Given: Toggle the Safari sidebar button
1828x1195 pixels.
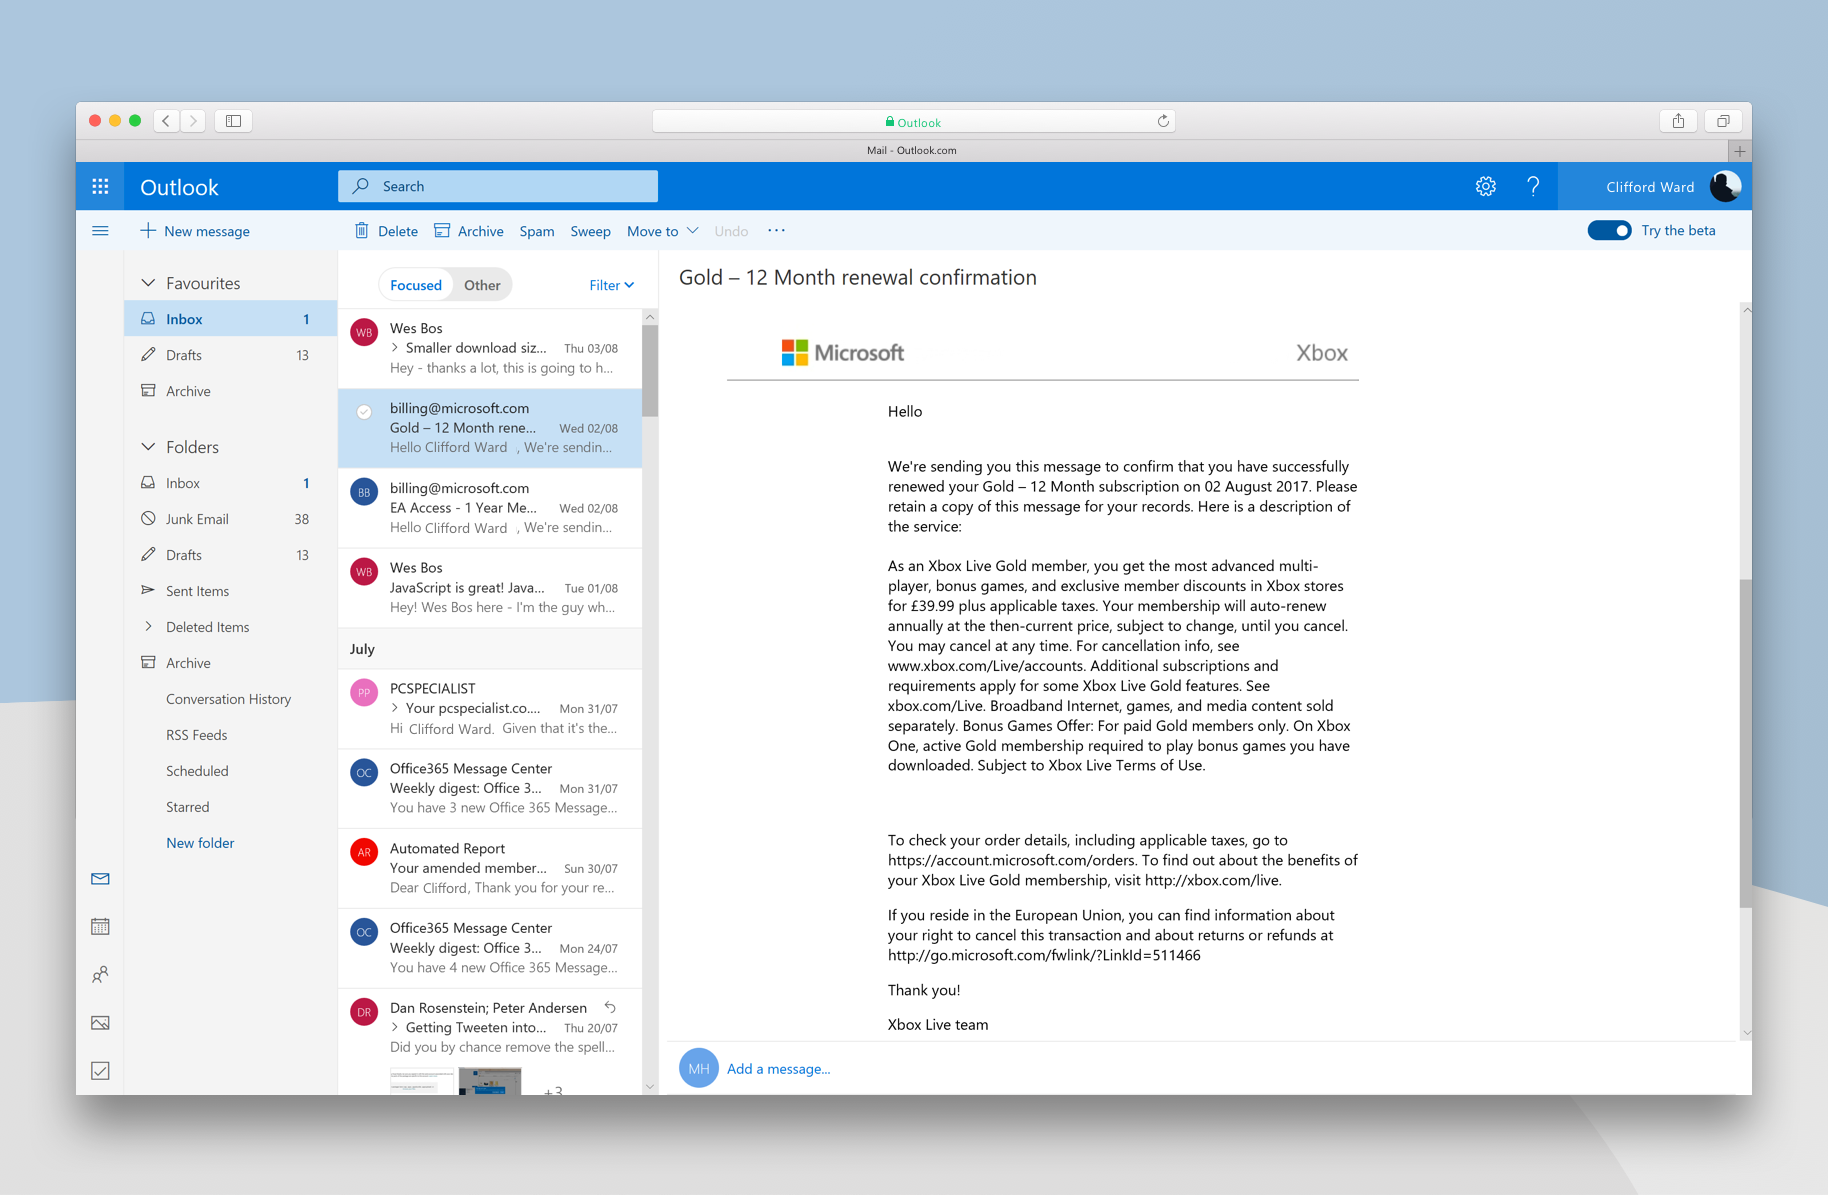Looking at the screenshot, I should tap(233, 121).
